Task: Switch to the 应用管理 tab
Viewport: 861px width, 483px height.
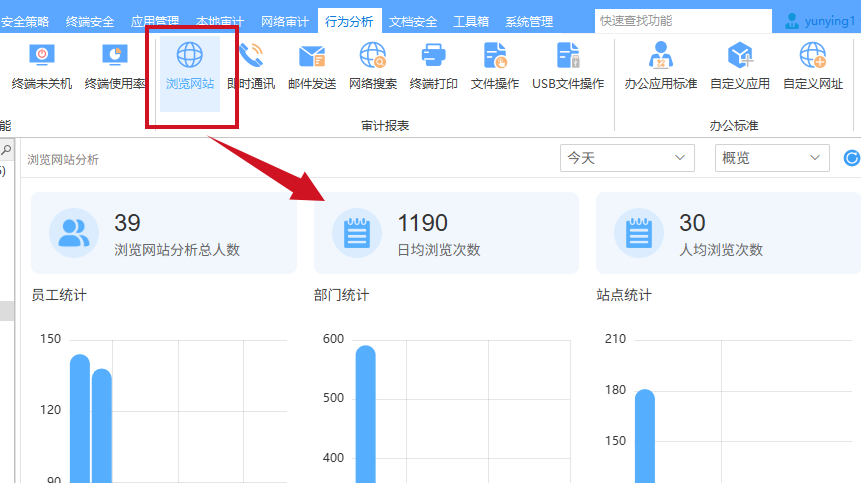Action: (x=155, y=21)
